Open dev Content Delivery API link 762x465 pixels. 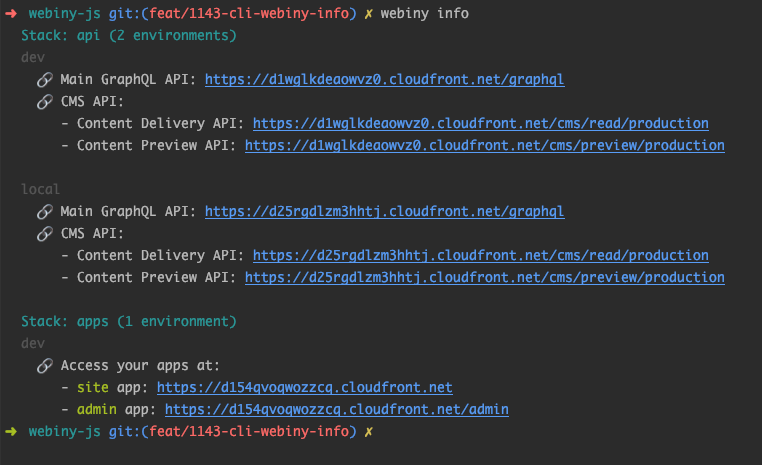tap(480, 123)
